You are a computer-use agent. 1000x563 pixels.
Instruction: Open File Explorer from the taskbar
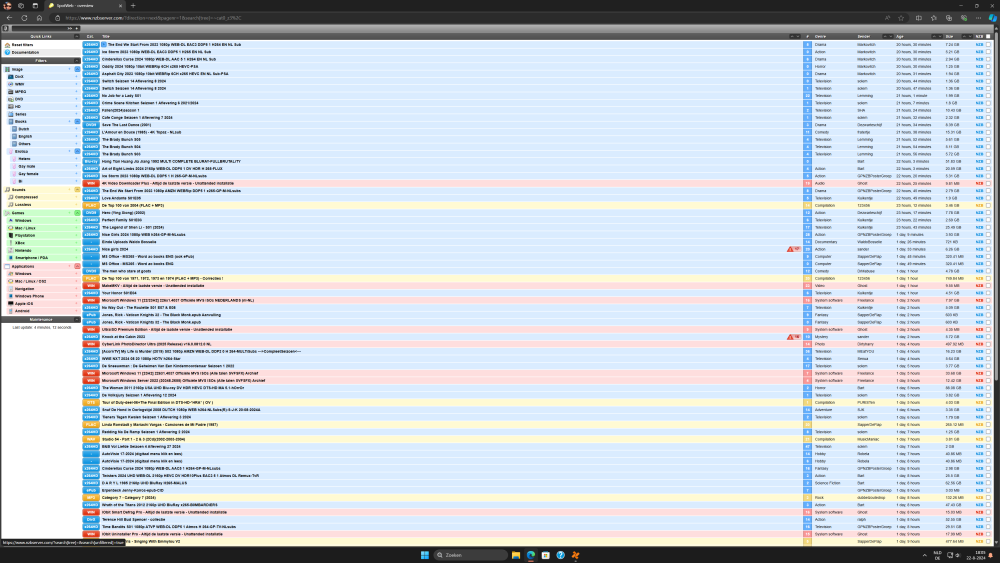[x=516, y=555]
